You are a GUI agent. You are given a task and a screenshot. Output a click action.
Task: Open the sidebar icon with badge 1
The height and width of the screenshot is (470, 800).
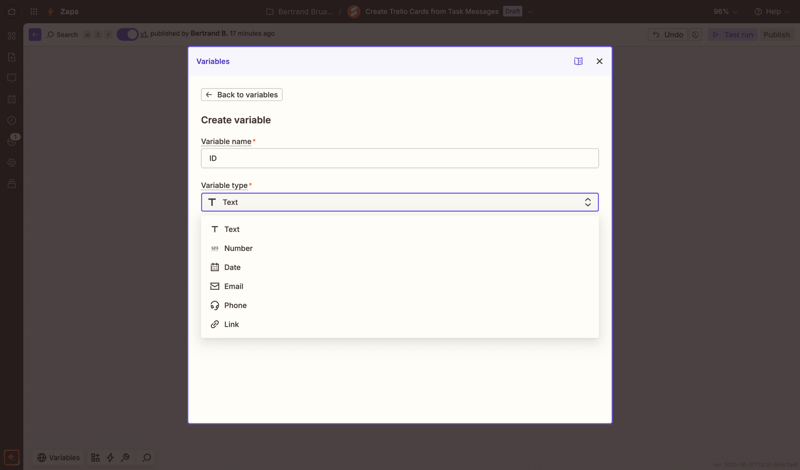(x=11, y=141)
